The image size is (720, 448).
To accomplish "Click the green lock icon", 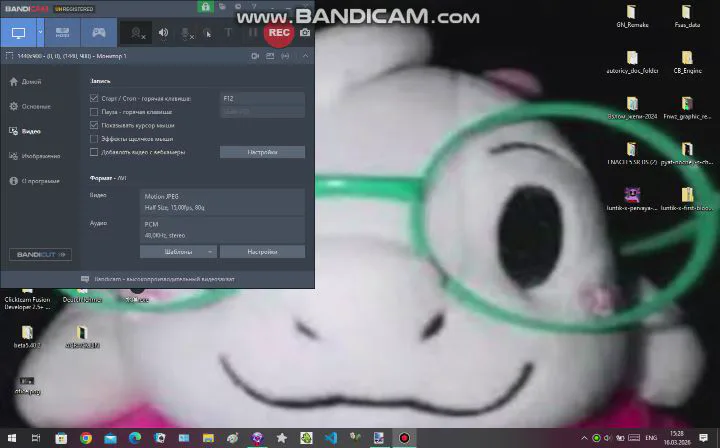I will coord(205,6).
